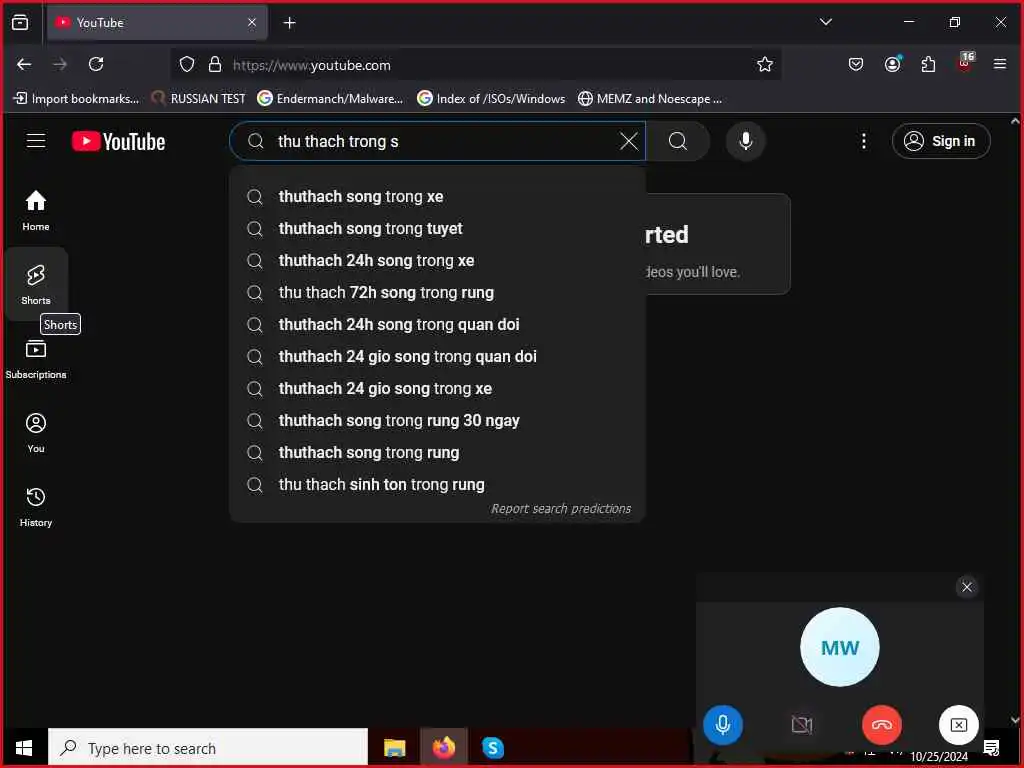Click the site security padlock icon
The image size is (1024, 768).
click(214, 64)
